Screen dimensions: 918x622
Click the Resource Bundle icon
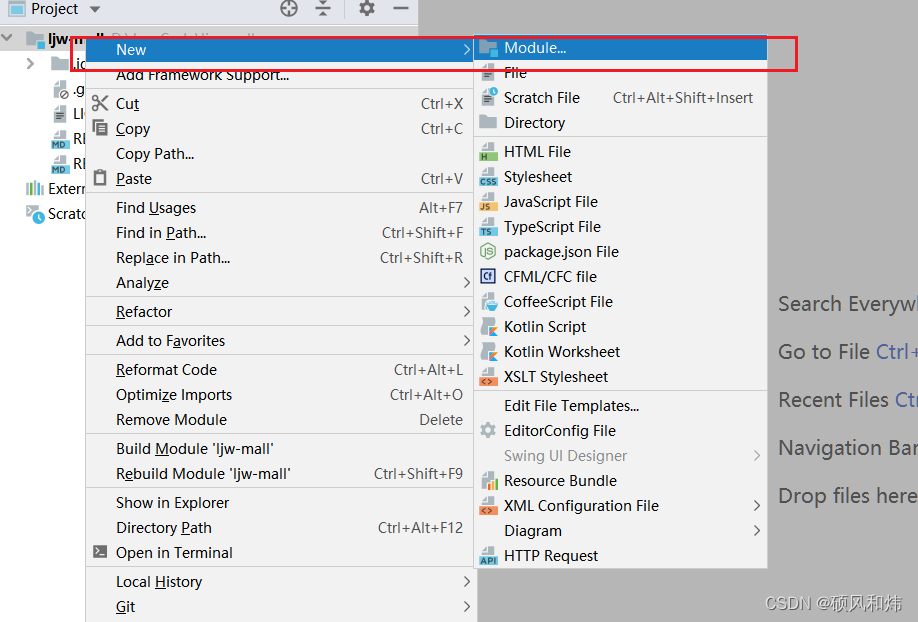488,481
